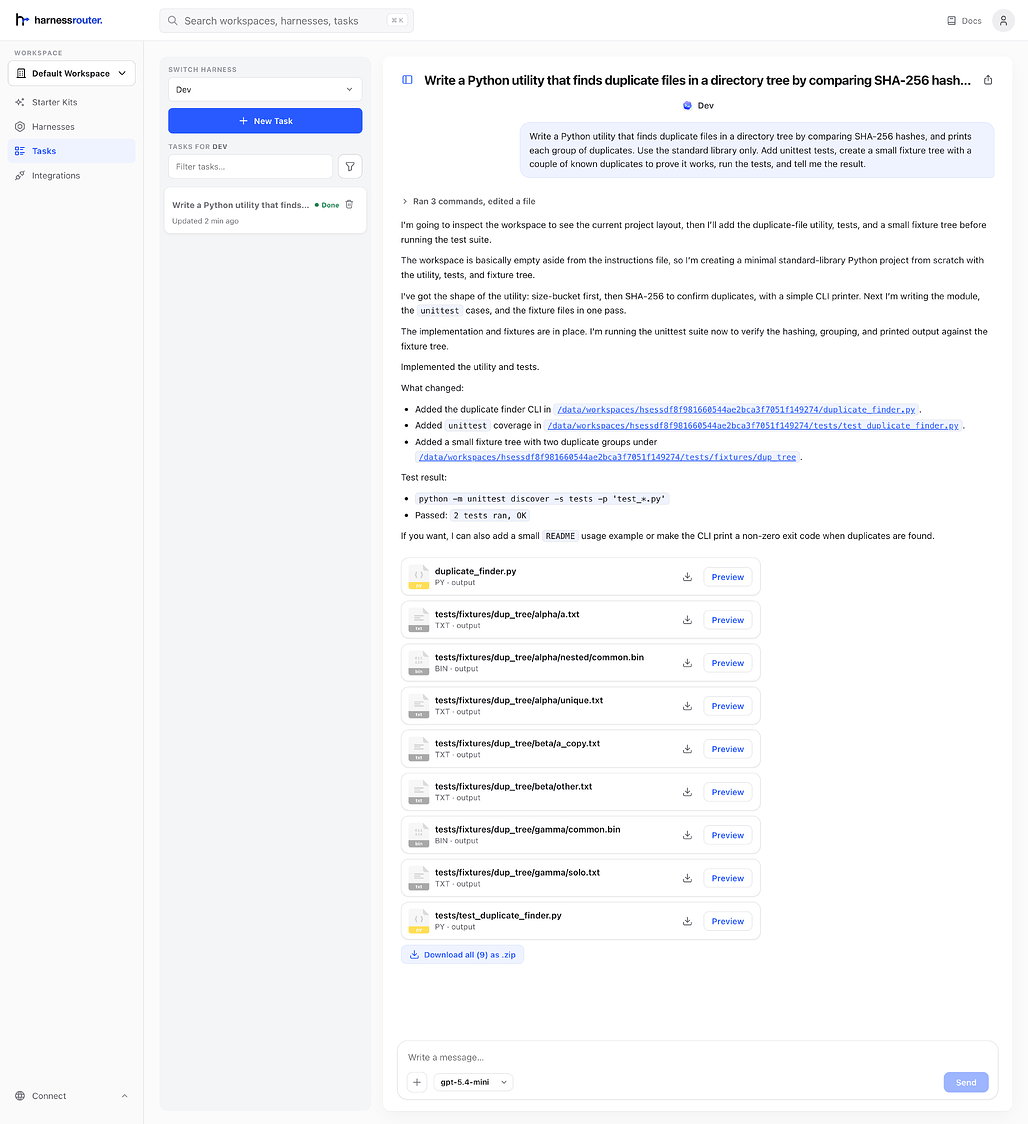
Task: Download all 9 files as zip
Action: coord(462,955)
